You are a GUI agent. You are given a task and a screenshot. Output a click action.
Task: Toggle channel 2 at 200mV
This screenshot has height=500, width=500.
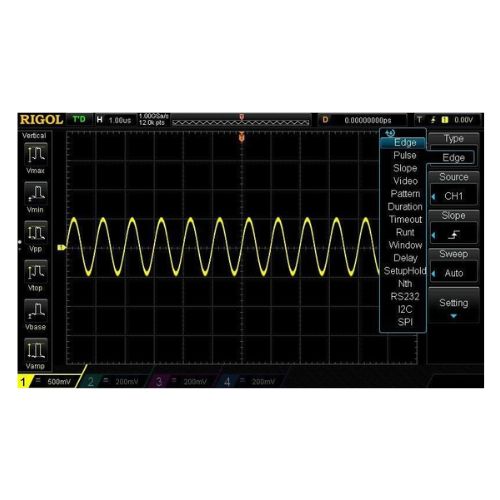(x=114, y=381)
